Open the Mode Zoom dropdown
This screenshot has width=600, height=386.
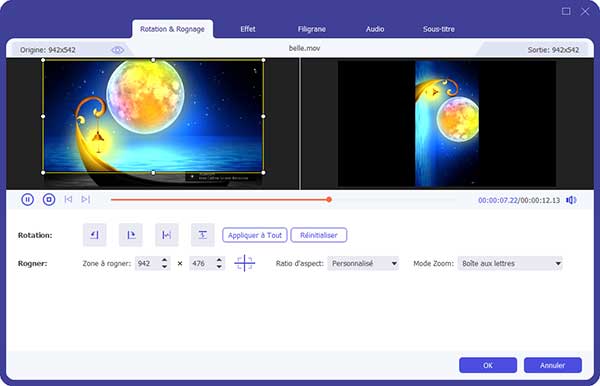click(510, 264)
